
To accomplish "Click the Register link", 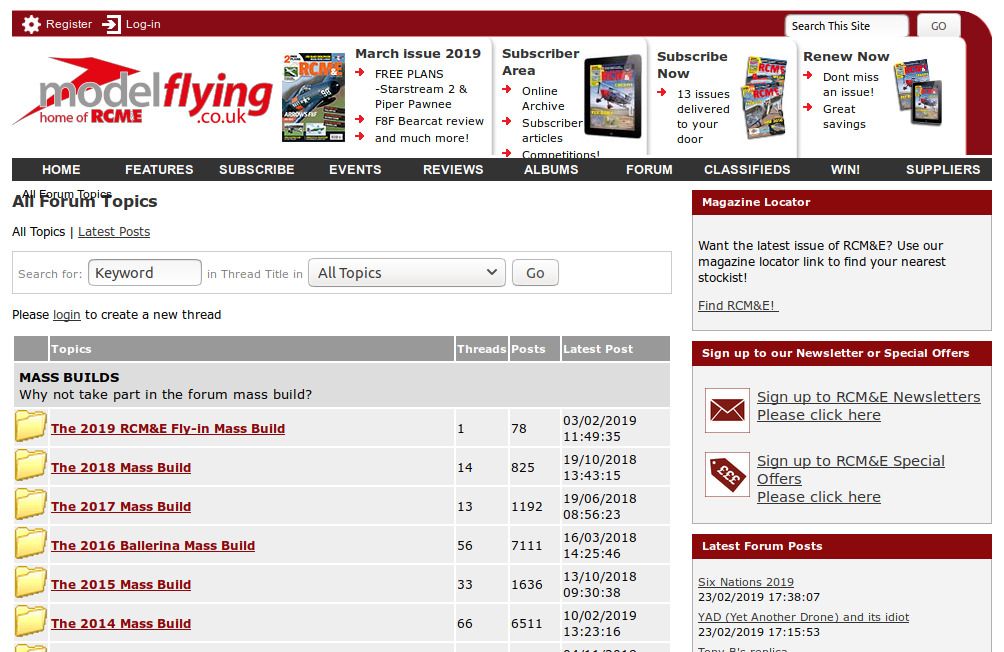I will (69, 24).
